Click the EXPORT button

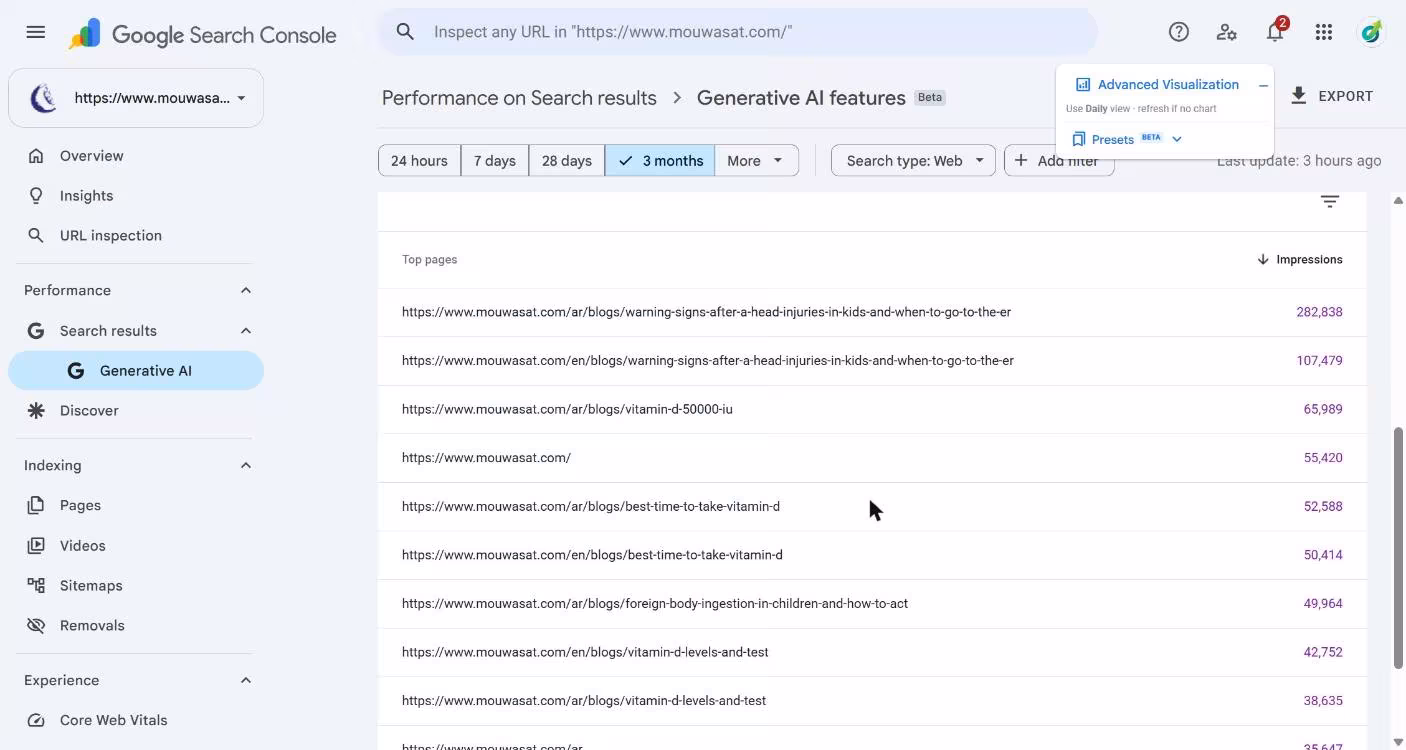click(x=1332, y=96)
